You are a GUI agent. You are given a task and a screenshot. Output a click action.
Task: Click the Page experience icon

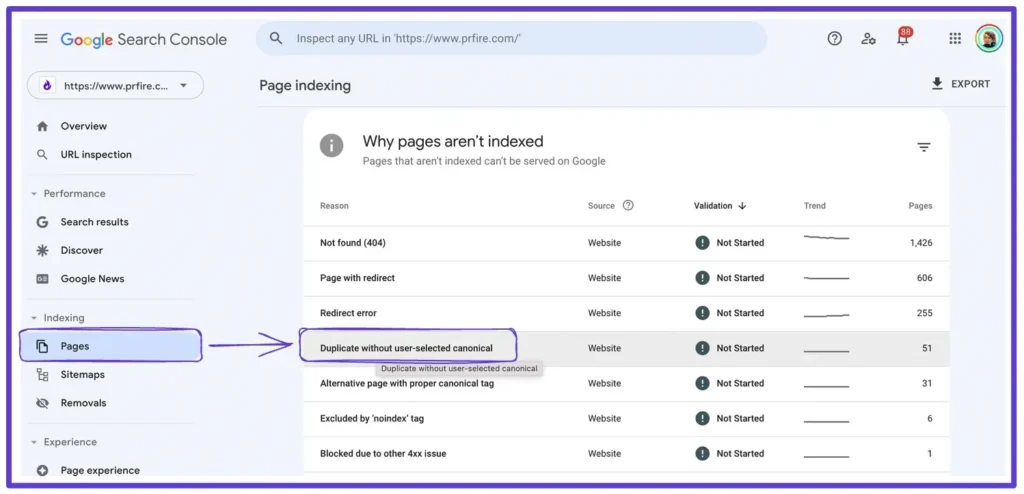click(x=42, y=470)
